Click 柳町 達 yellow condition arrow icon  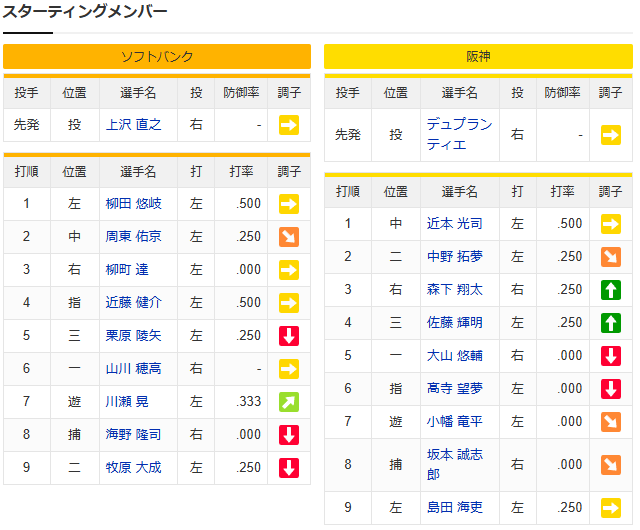click(x=289, y=270)
